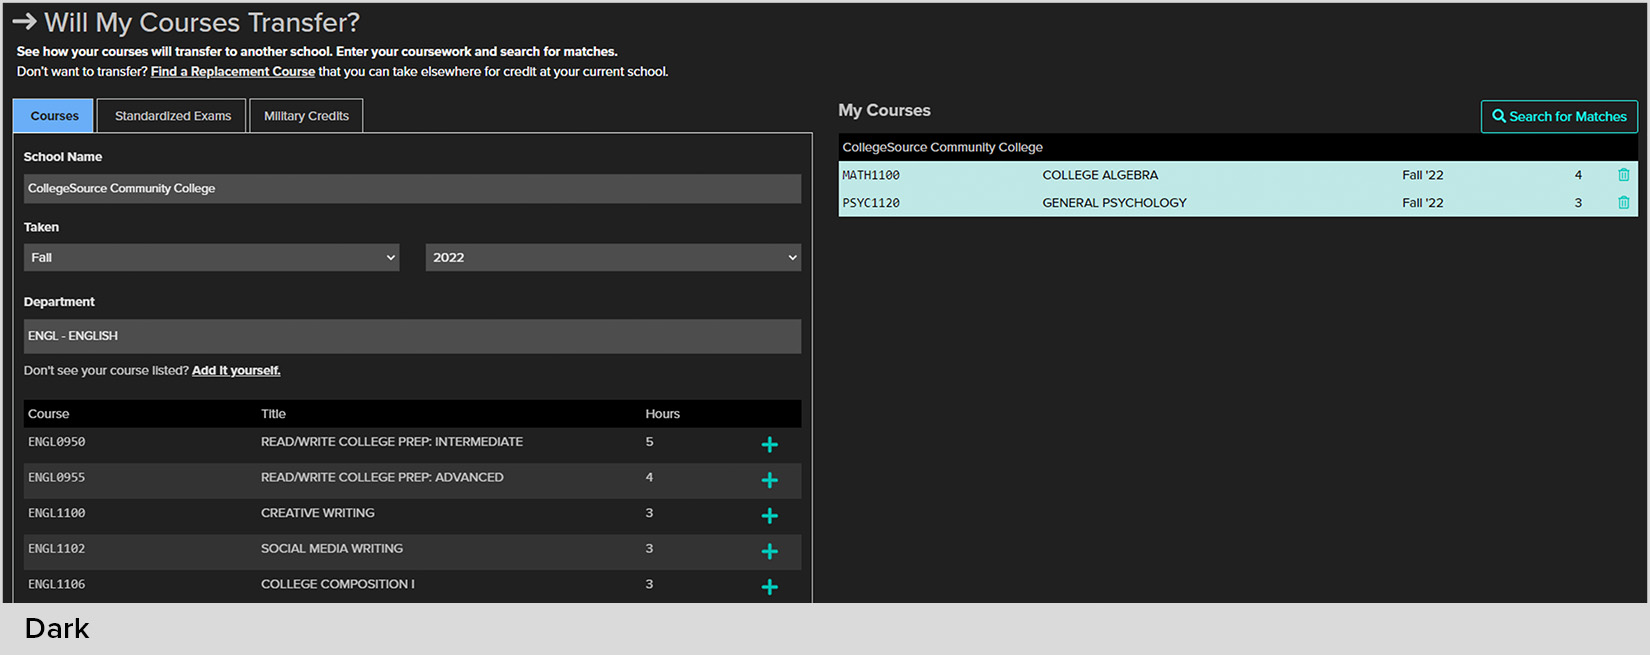Open the 2022 year dropdown

pyautogui.click(x=612, y=258)
